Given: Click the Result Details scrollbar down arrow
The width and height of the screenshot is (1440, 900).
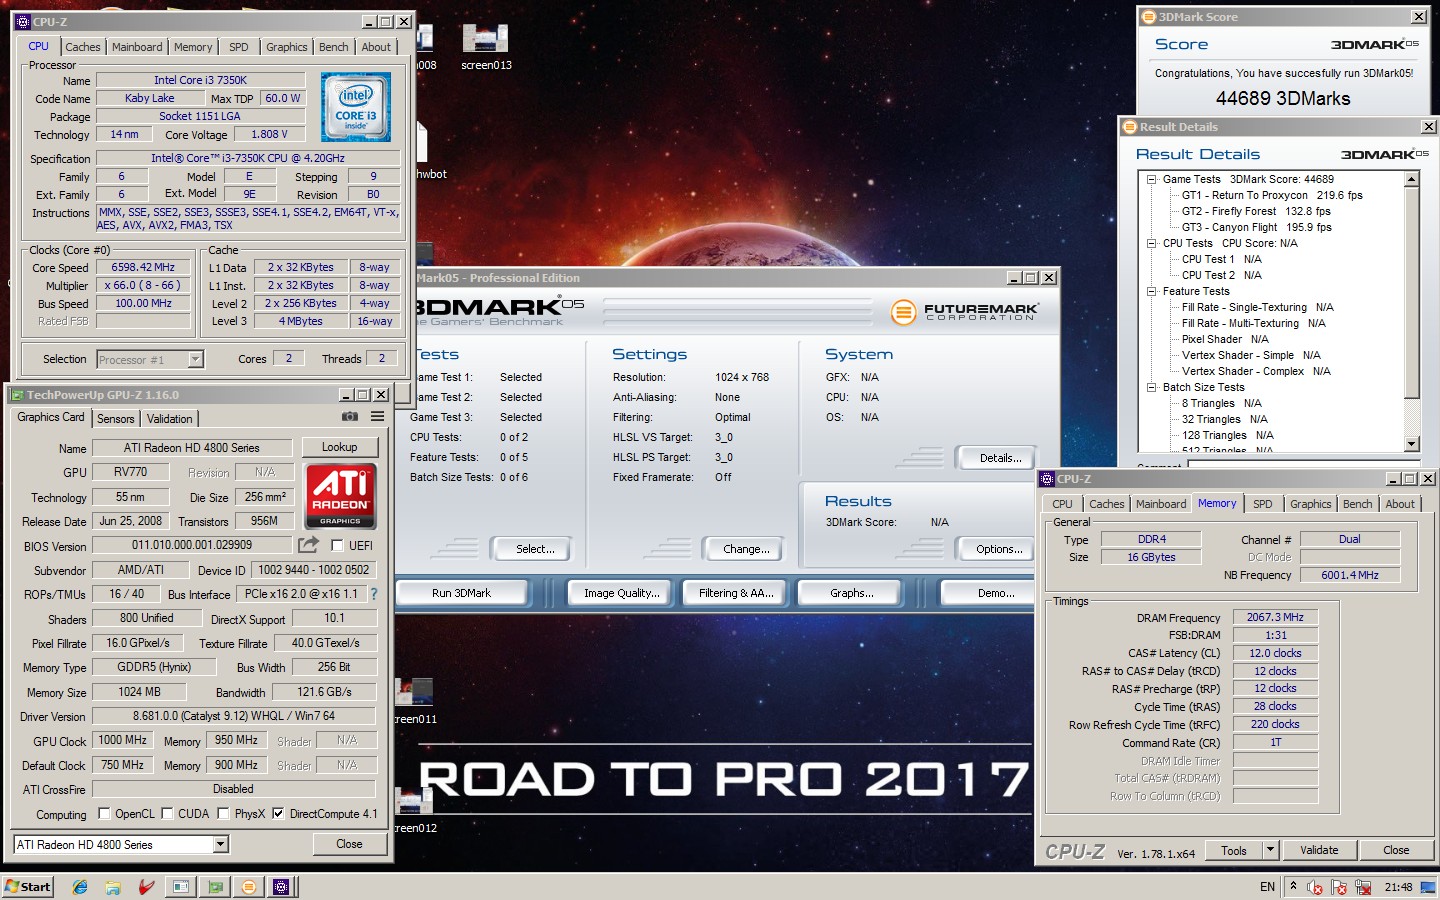Looking at the screenshot, I should [x=1412, y=444].
